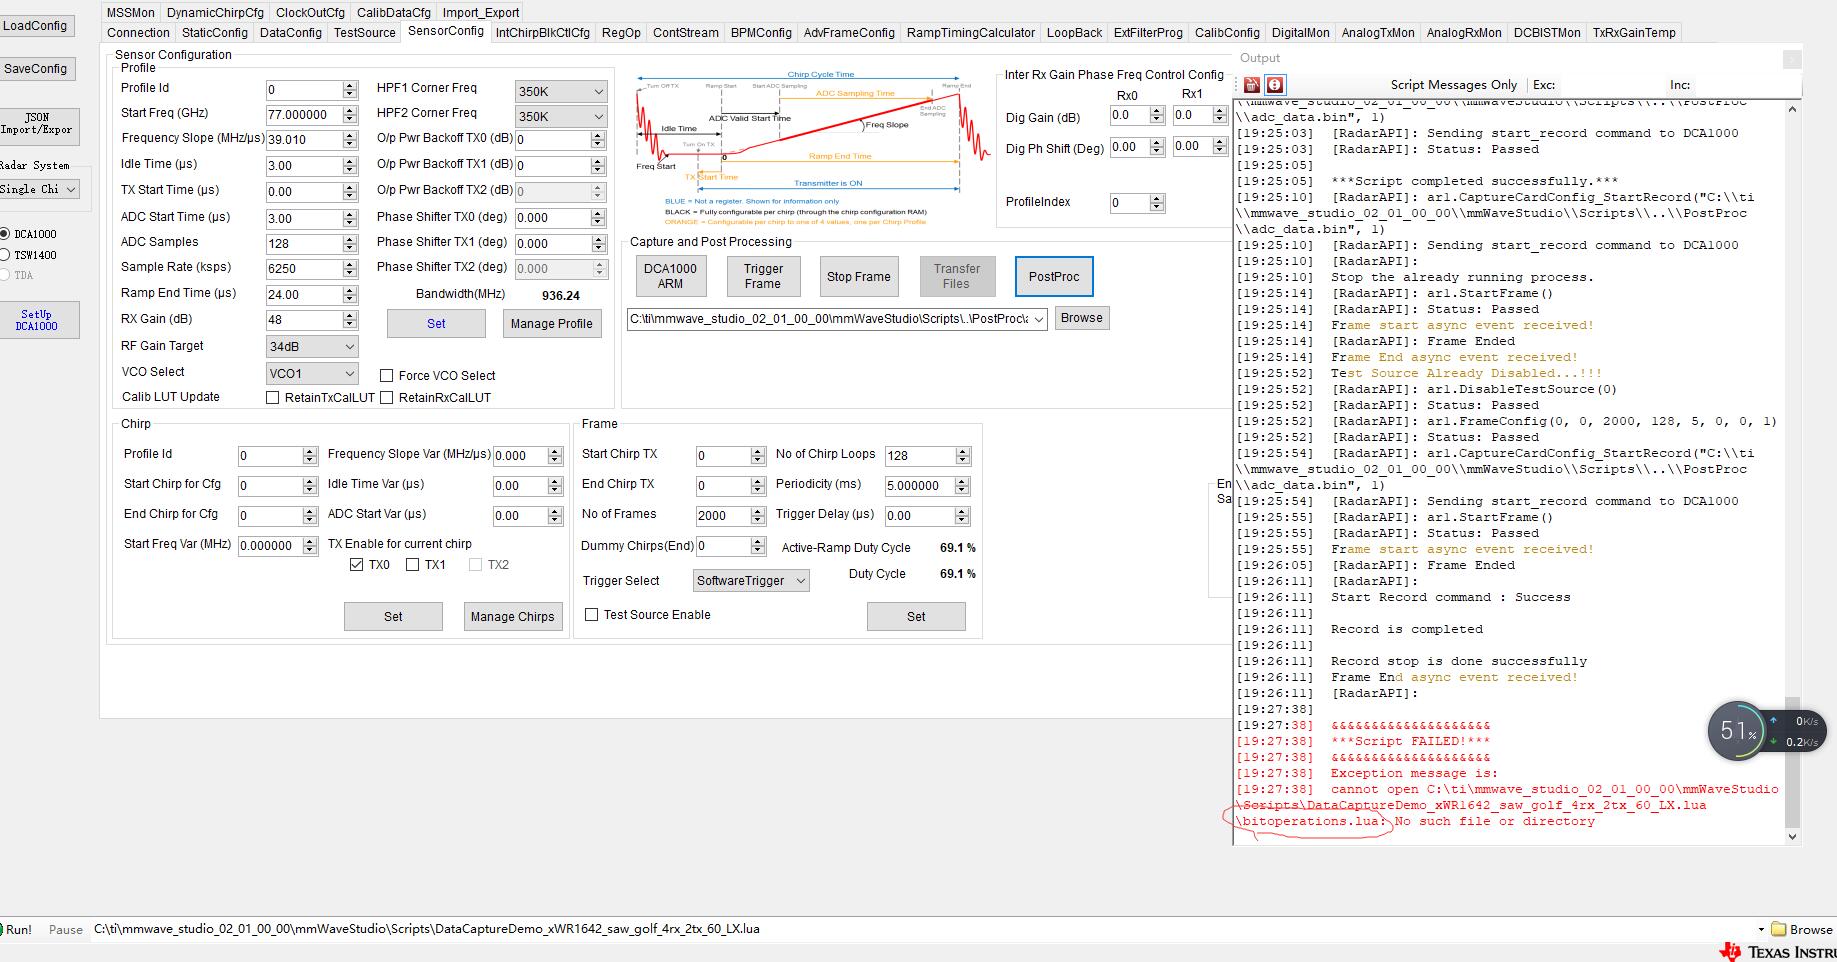This screenshot has width=1837, height=962.
Task: Uncheck TX0 enable for current chirp
Action: [356, 565]
